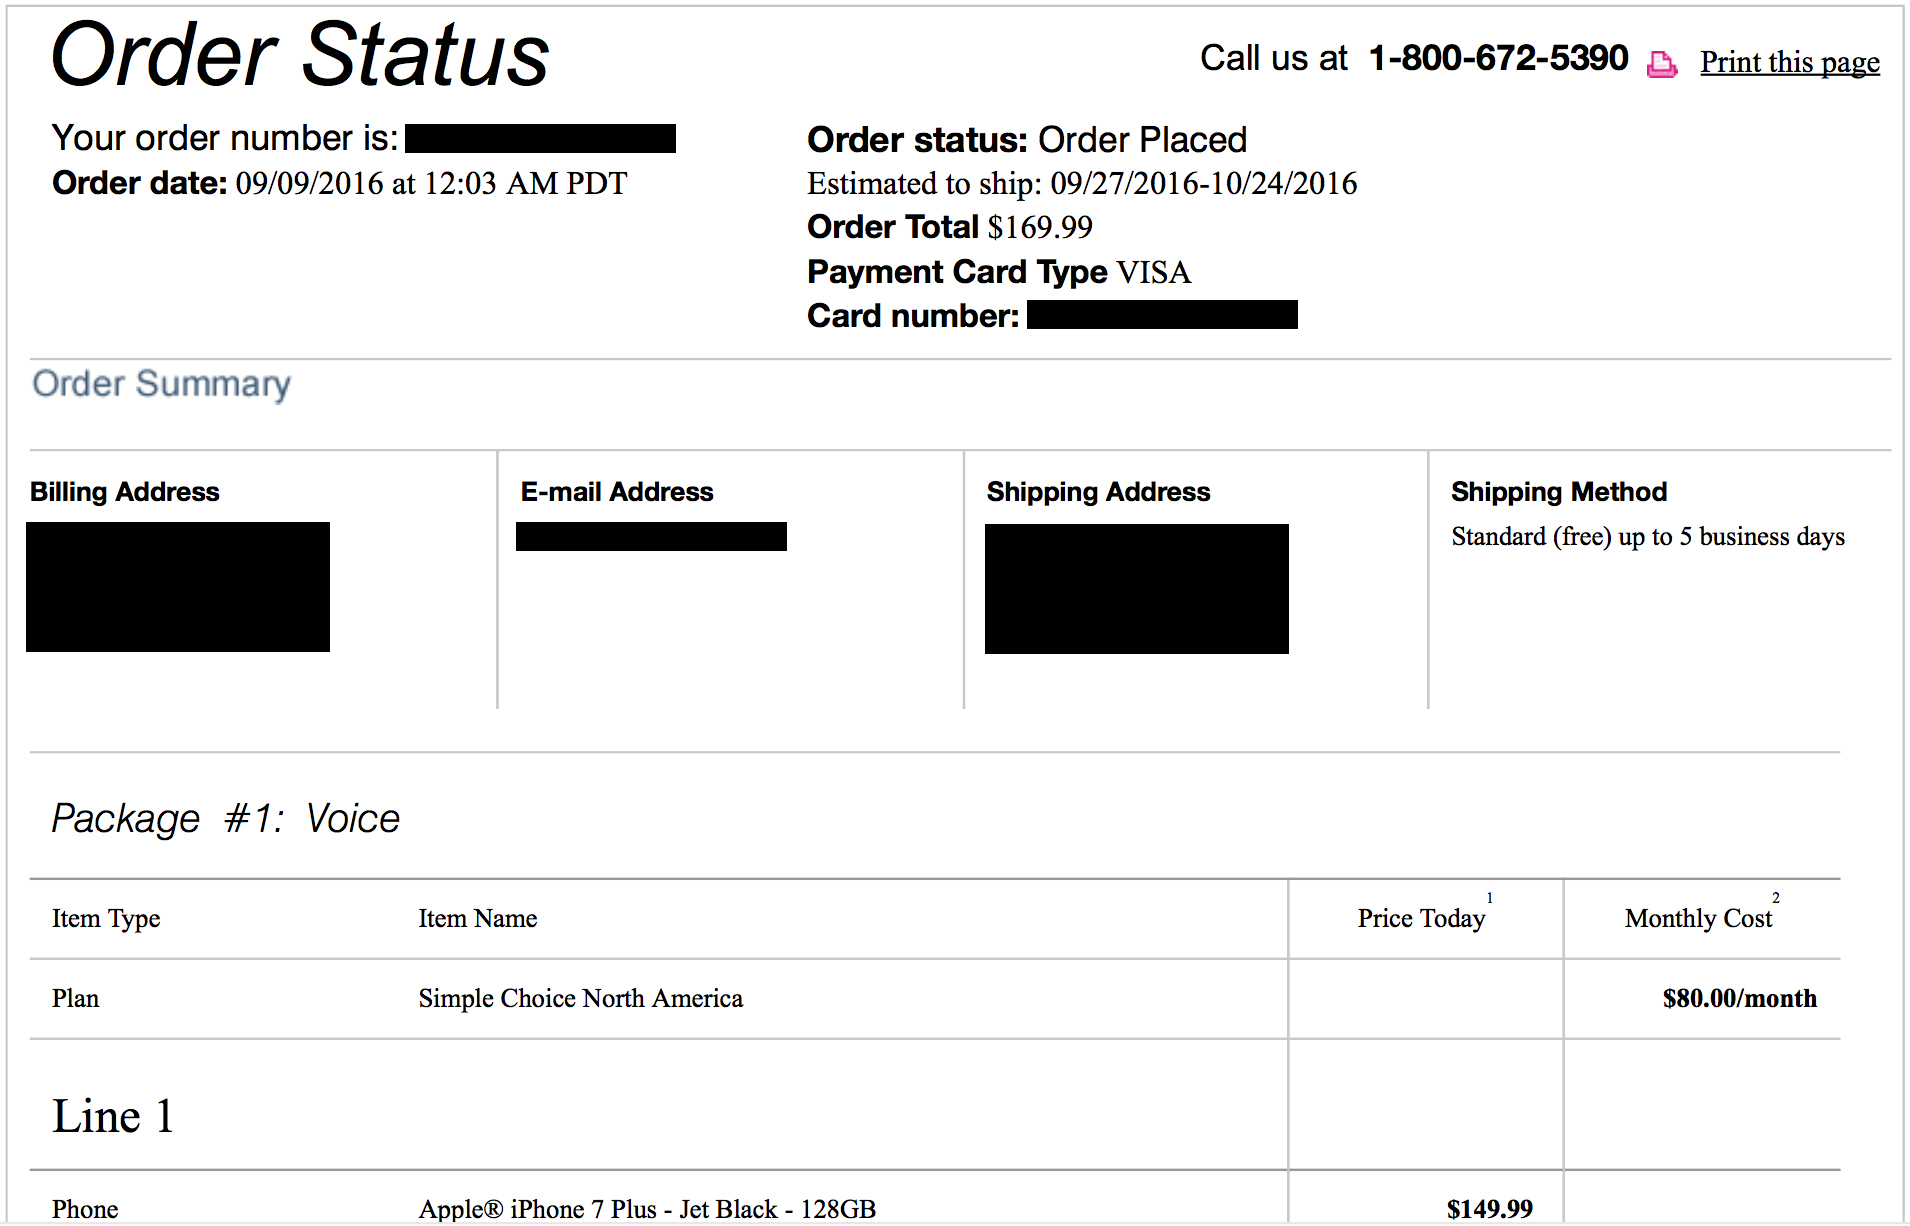Select the redacted order number field

[x=540, y=139]
